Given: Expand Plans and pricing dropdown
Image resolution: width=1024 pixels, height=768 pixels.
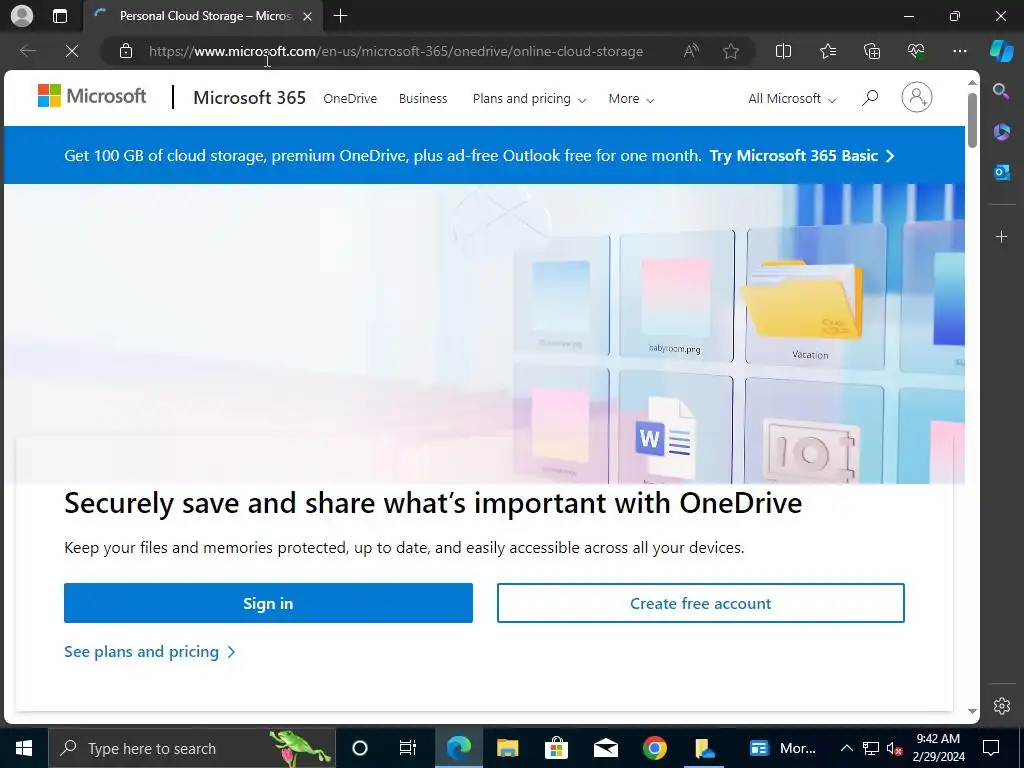Looking at the screenshot, I should click(529, 99).
